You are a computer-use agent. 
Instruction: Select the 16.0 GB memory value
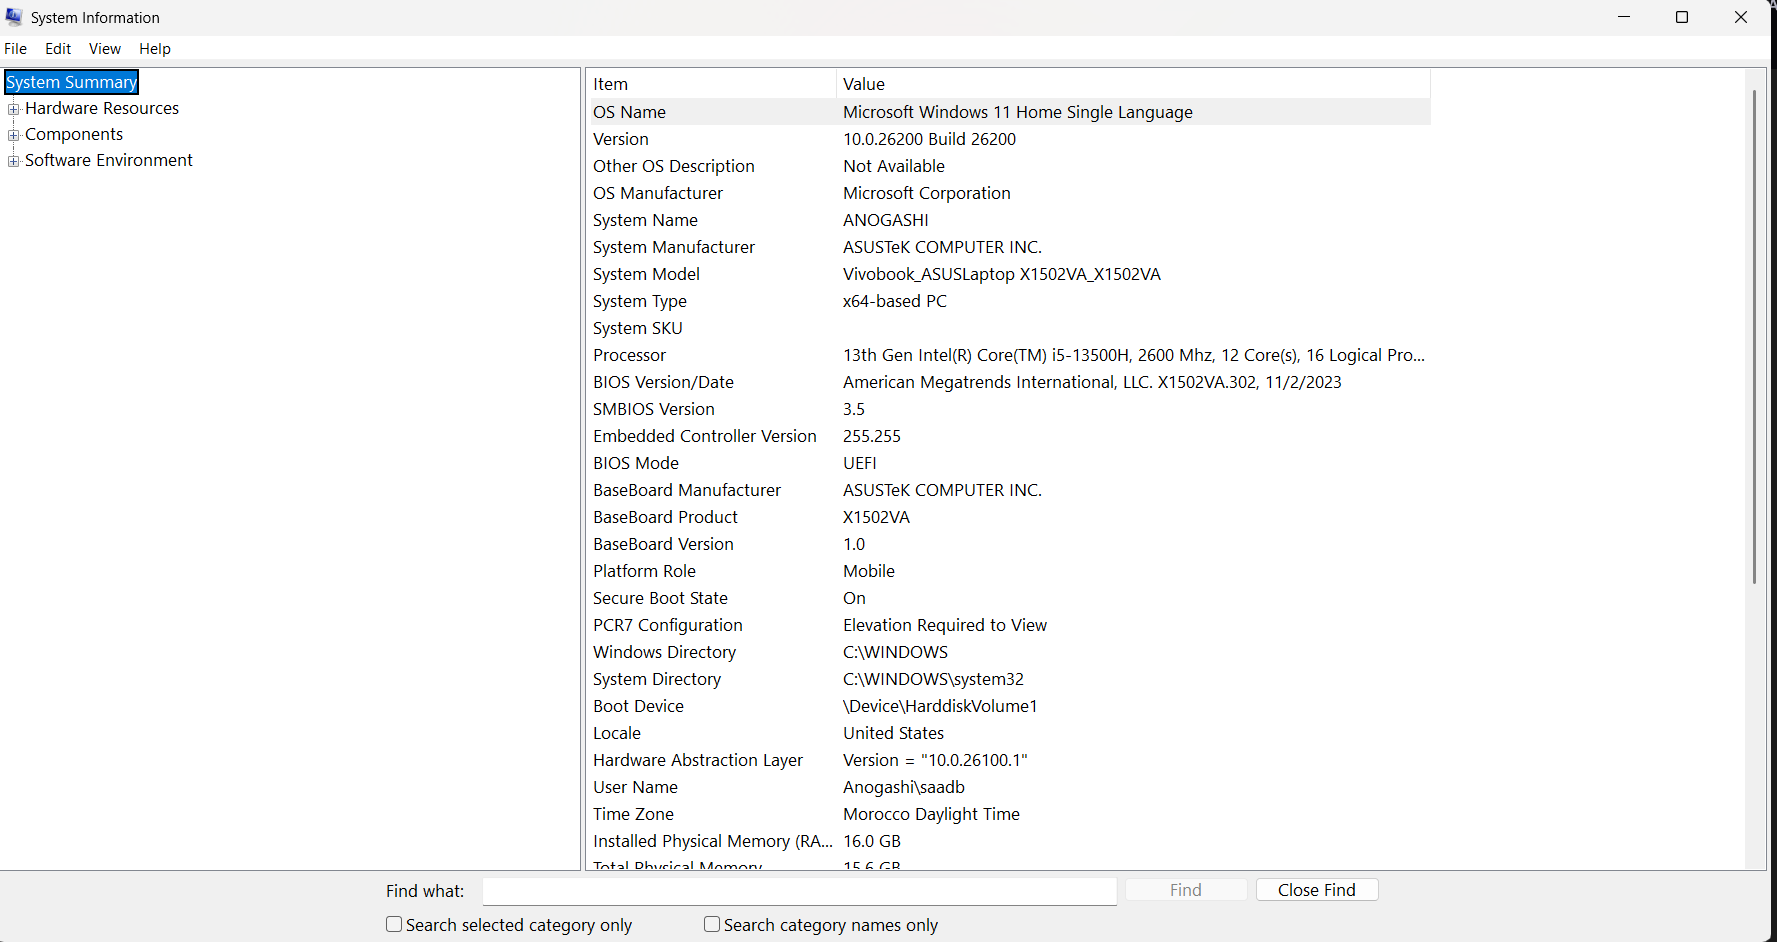pos(872,841)
